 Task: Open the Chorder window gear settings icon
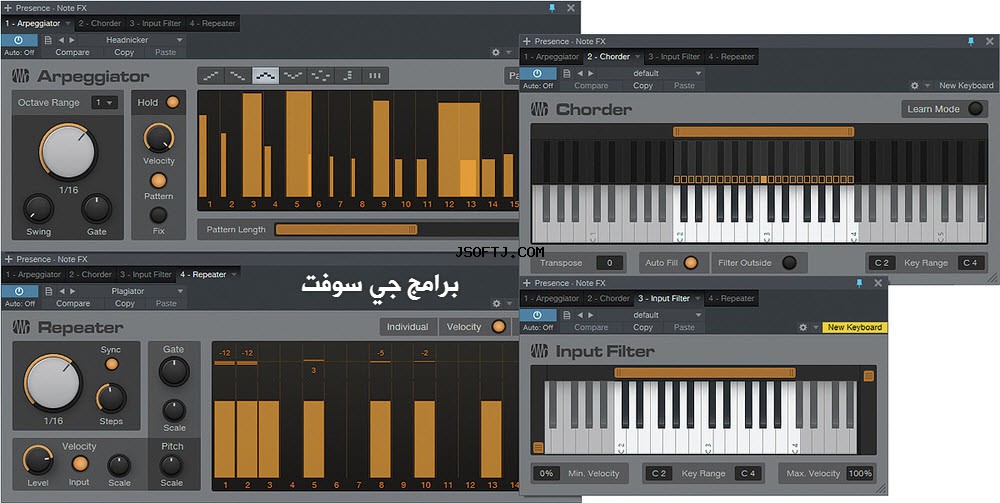click(x=914, y=85)
